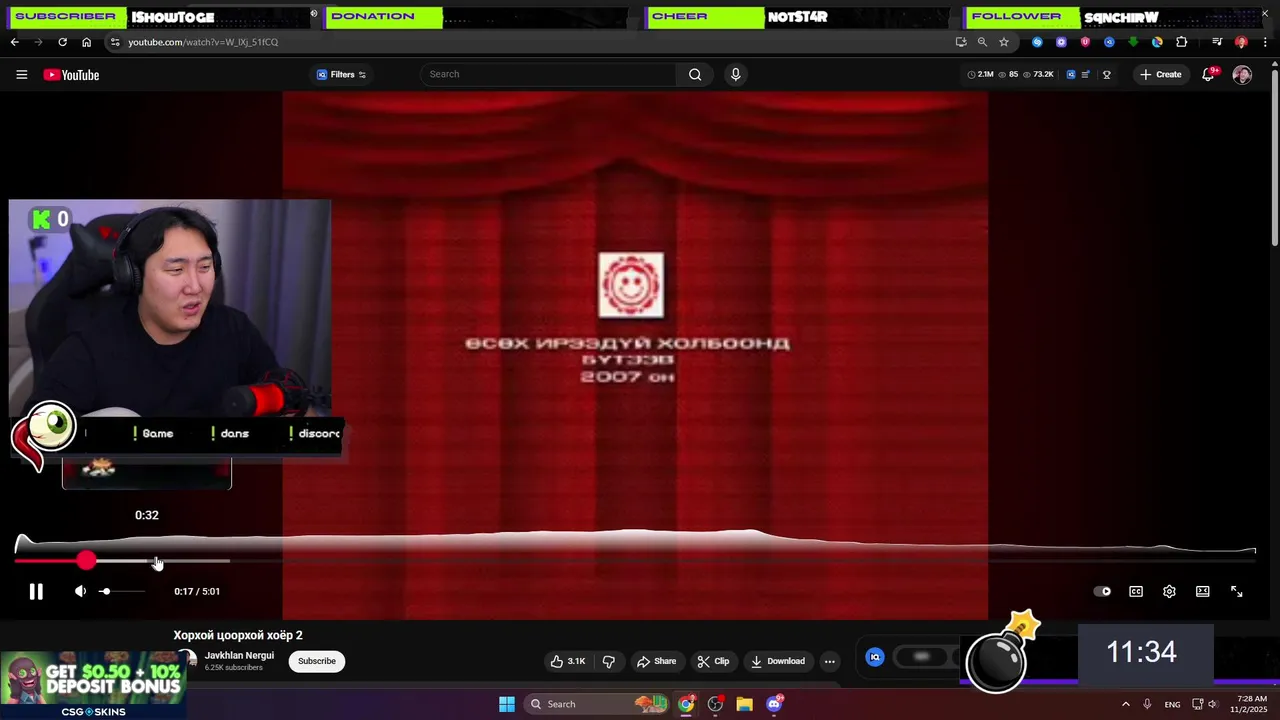
Task: Click the vidIQ icon beside view stats
Action: tap(1071, 74)
